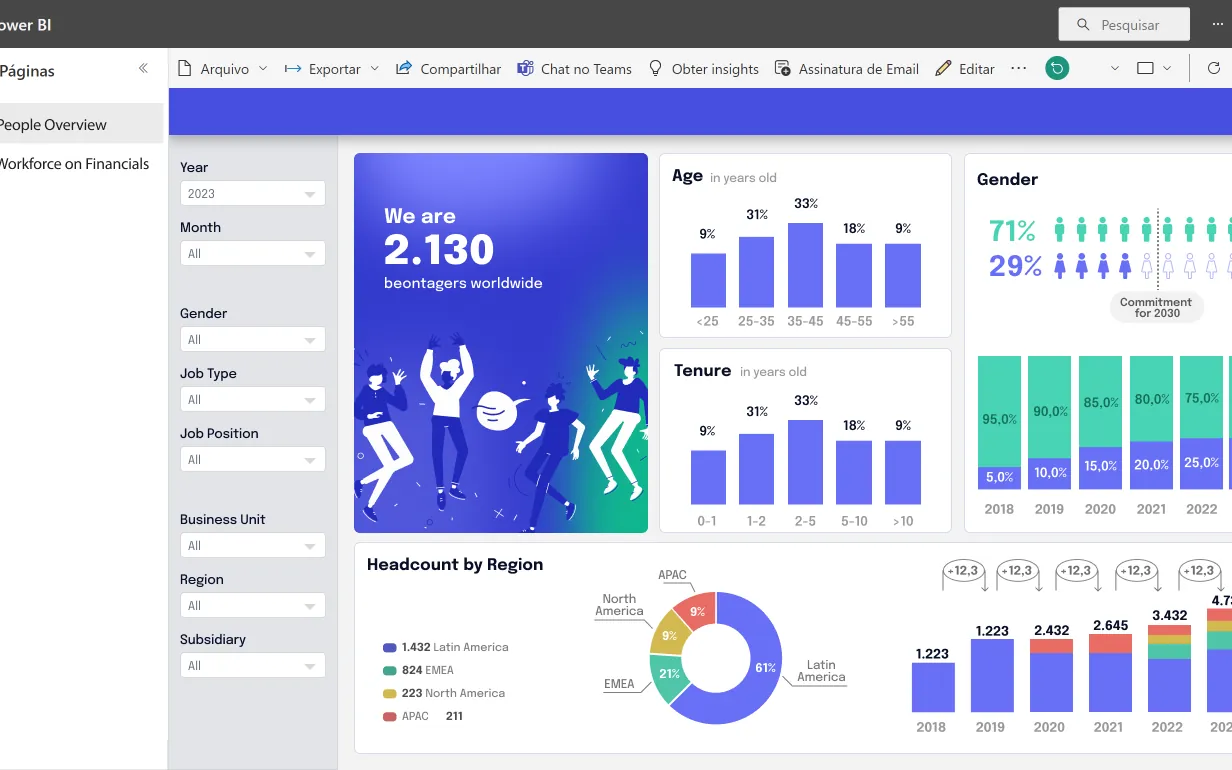Click the Assinatura de Email icon

point(783,69)
